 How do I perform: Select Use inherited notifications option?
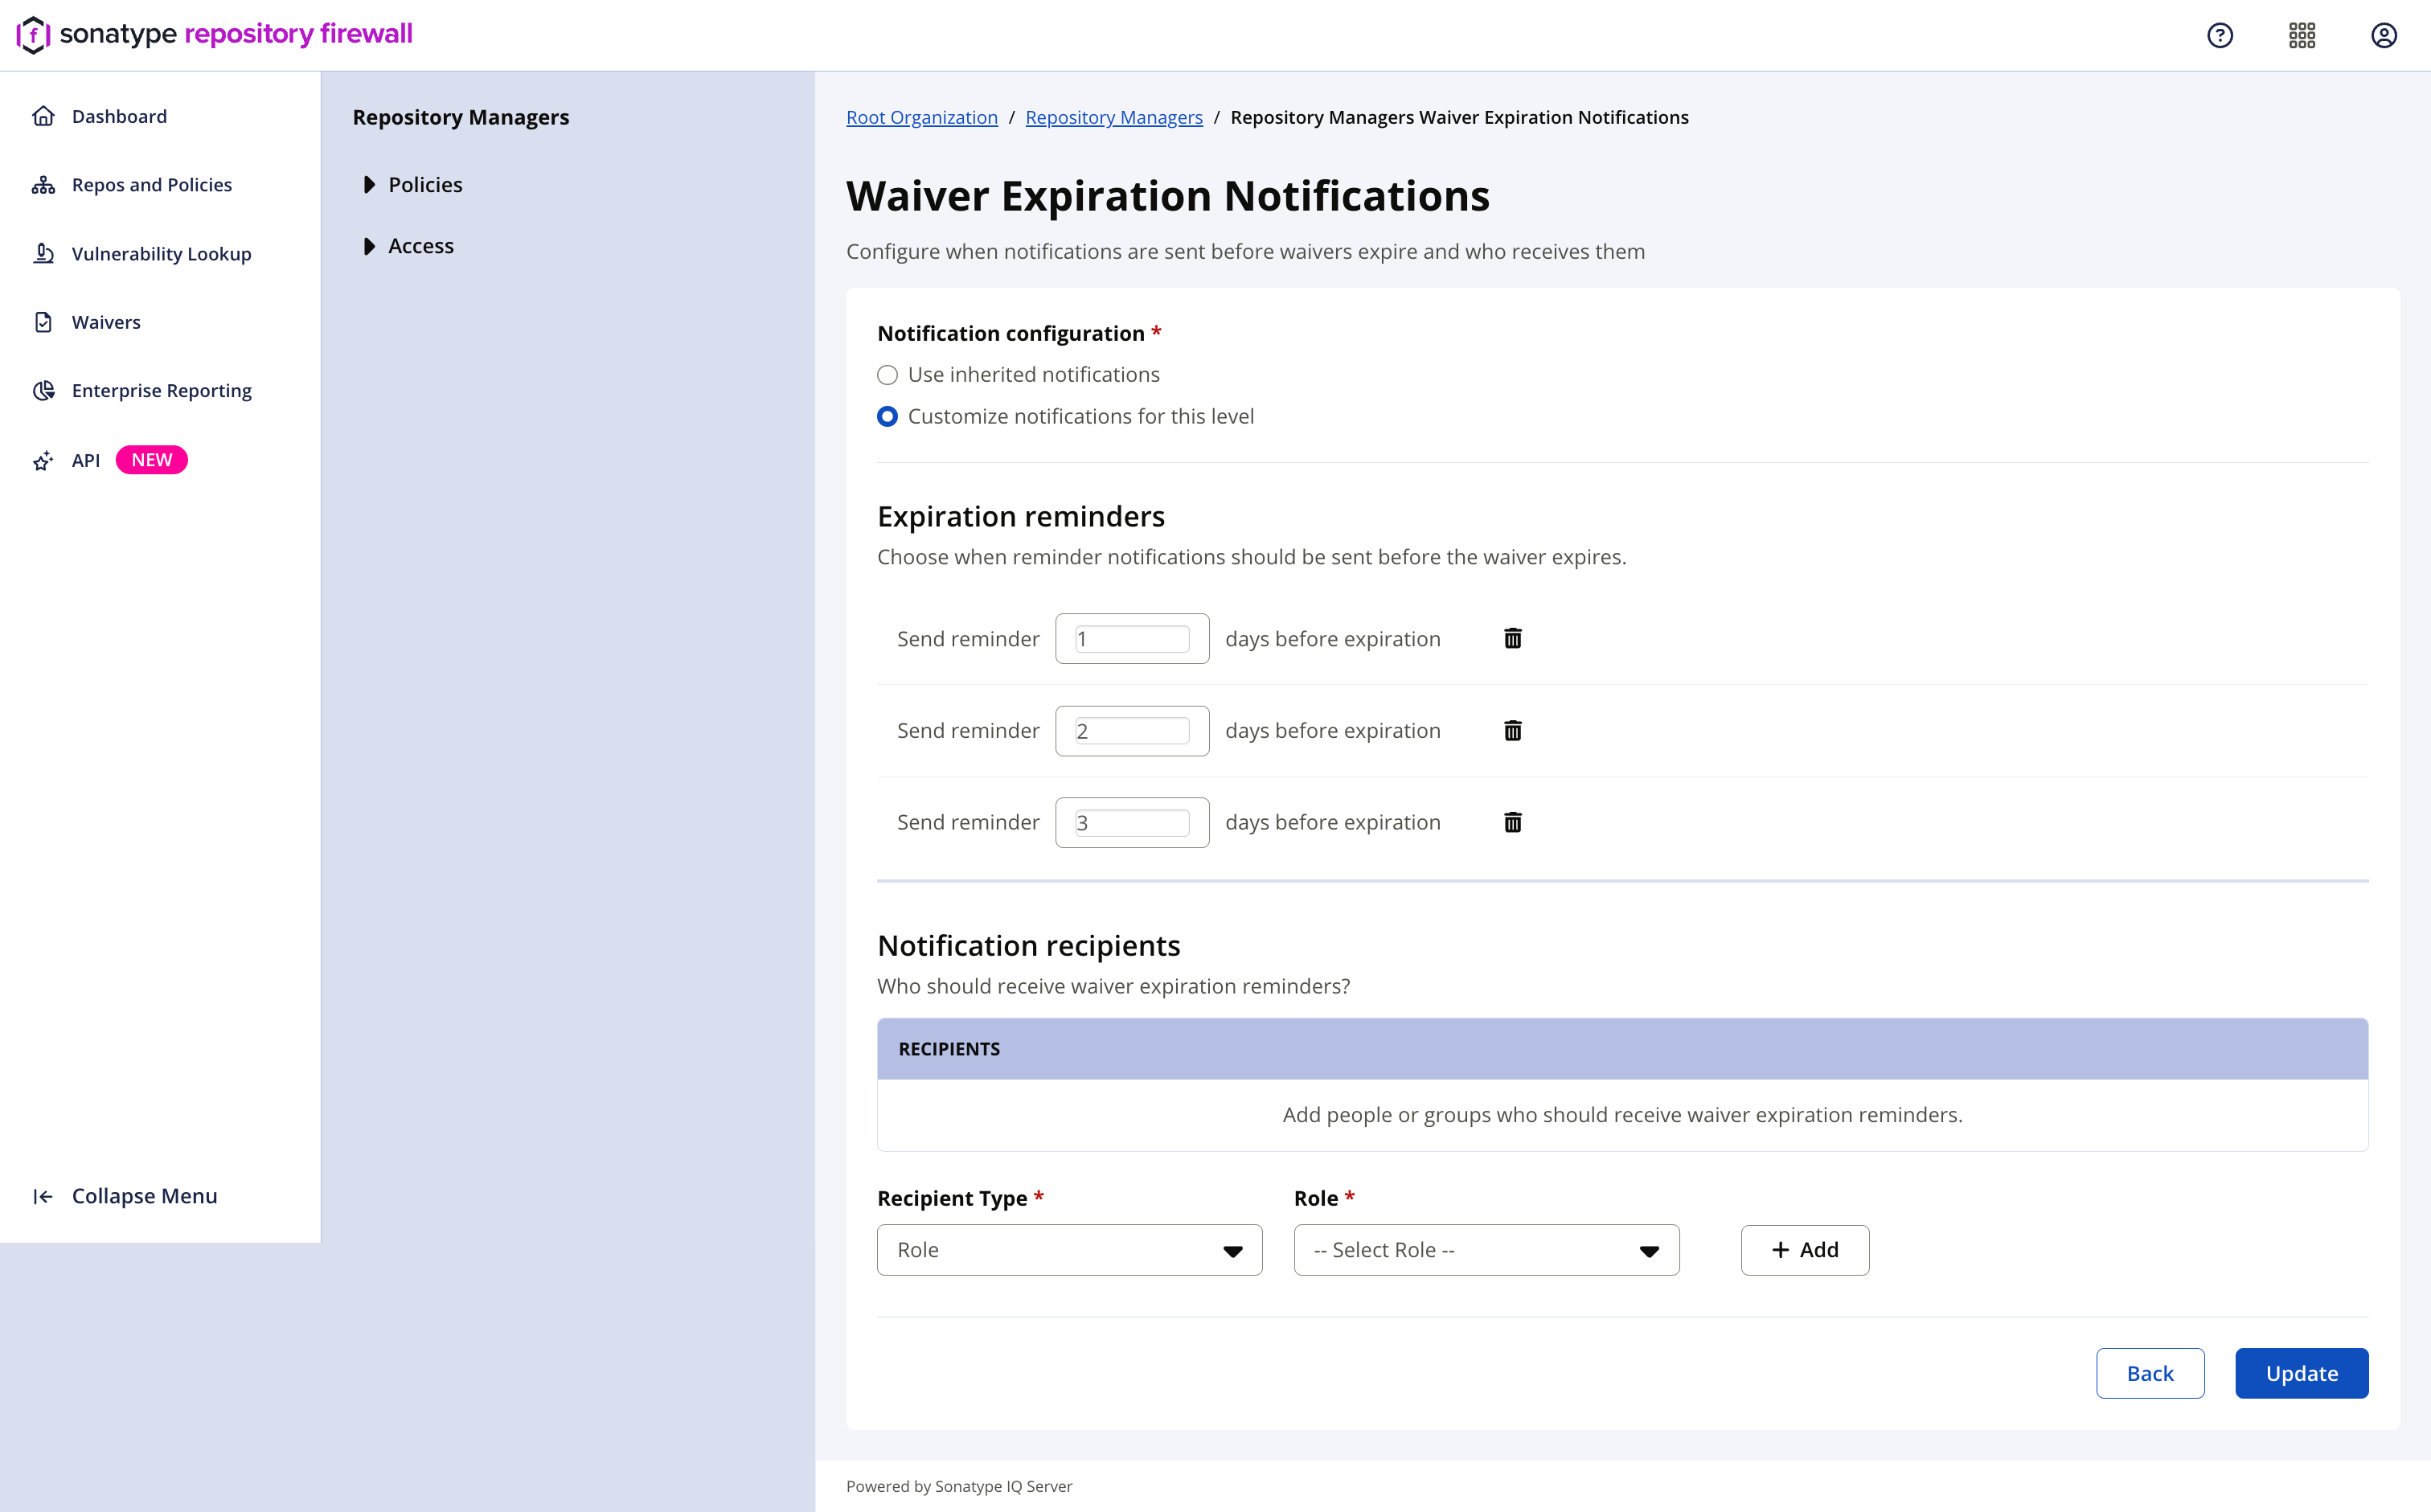pos(887,375)
